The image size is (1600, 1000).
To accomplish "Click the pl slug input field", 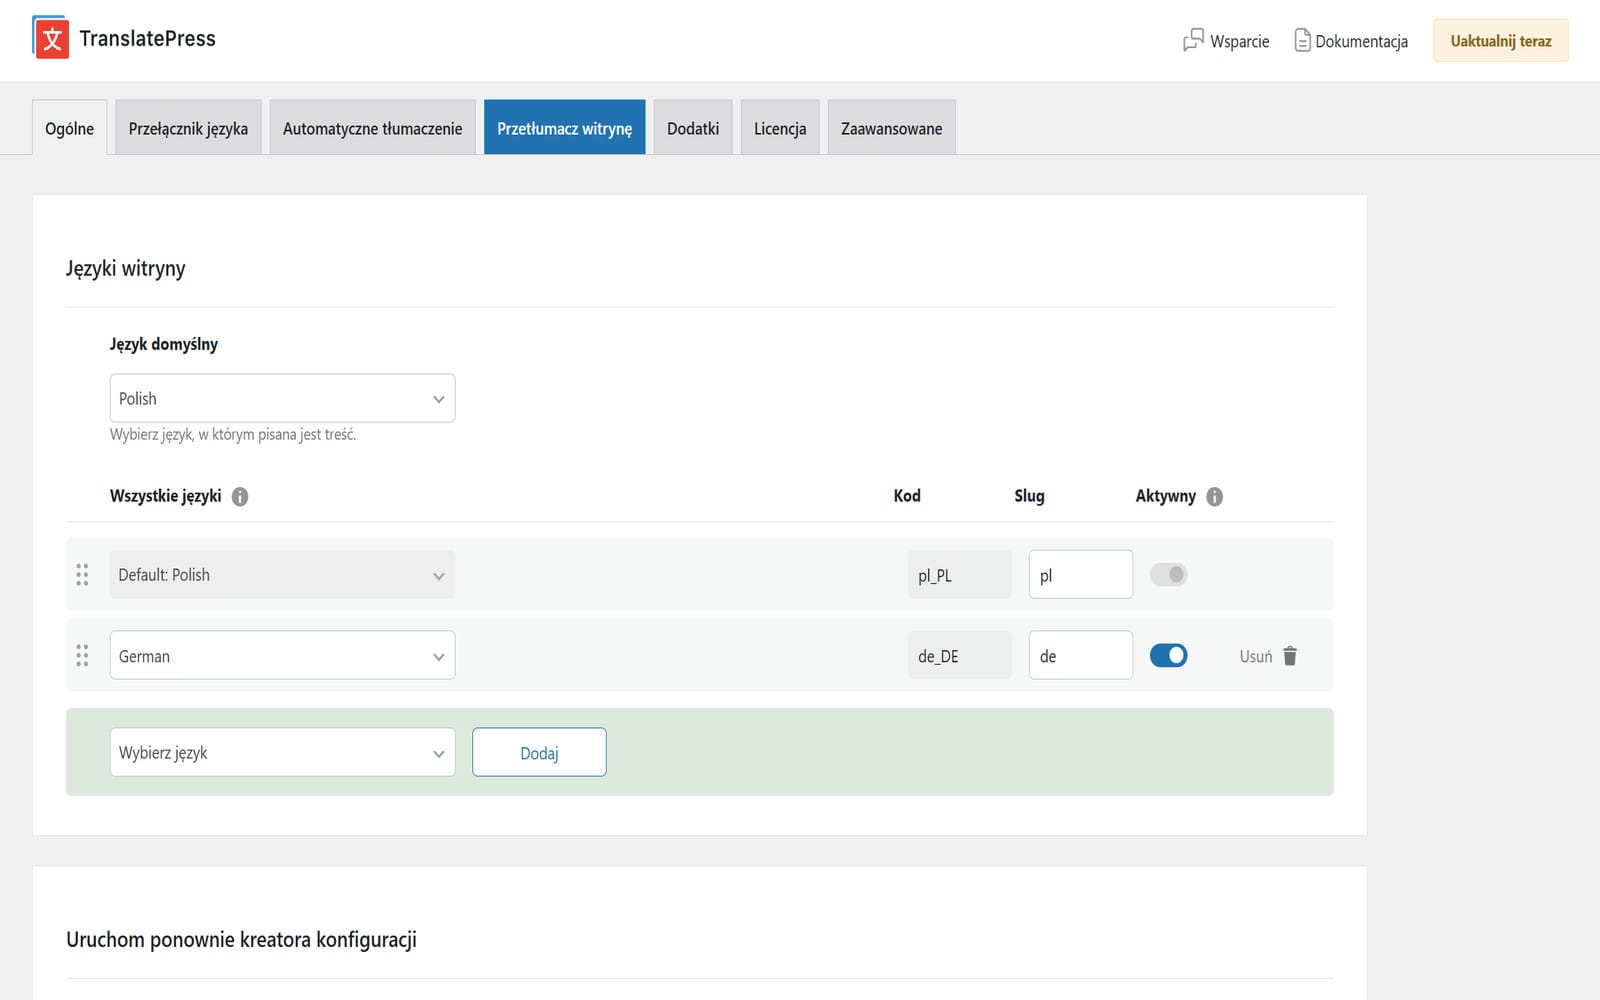I will (x=1080, y=574).
